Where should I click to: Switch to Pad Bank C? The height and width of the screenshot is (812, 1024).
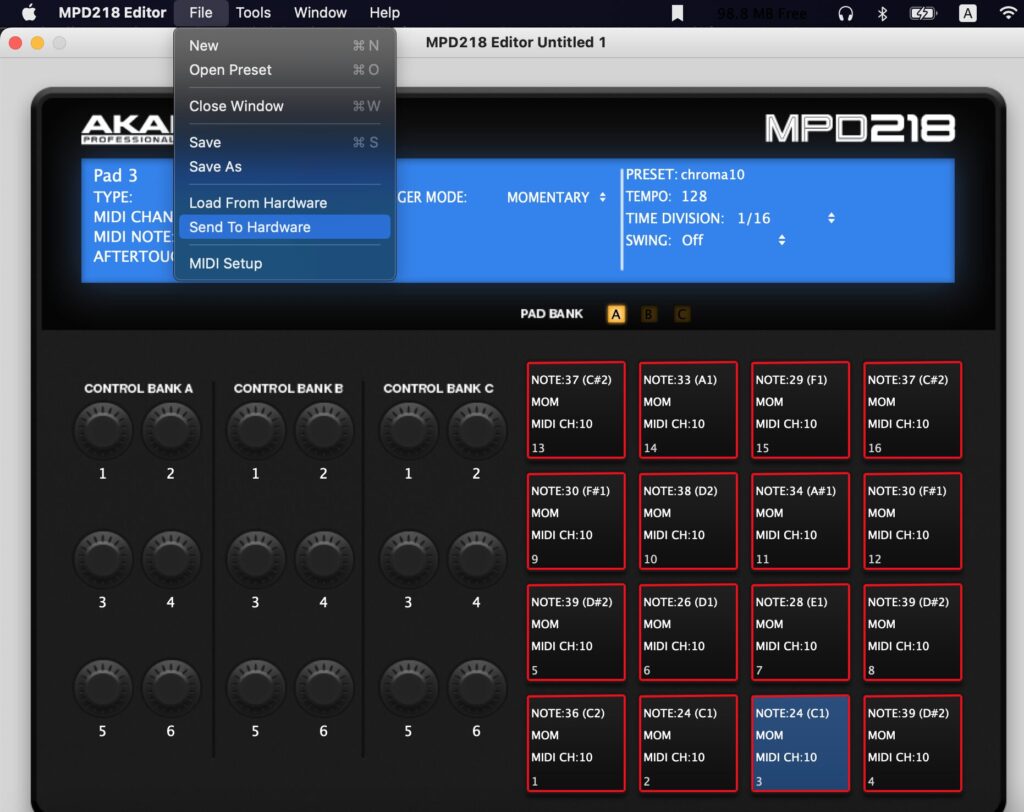pyautogui.click(x=682, y=314)
